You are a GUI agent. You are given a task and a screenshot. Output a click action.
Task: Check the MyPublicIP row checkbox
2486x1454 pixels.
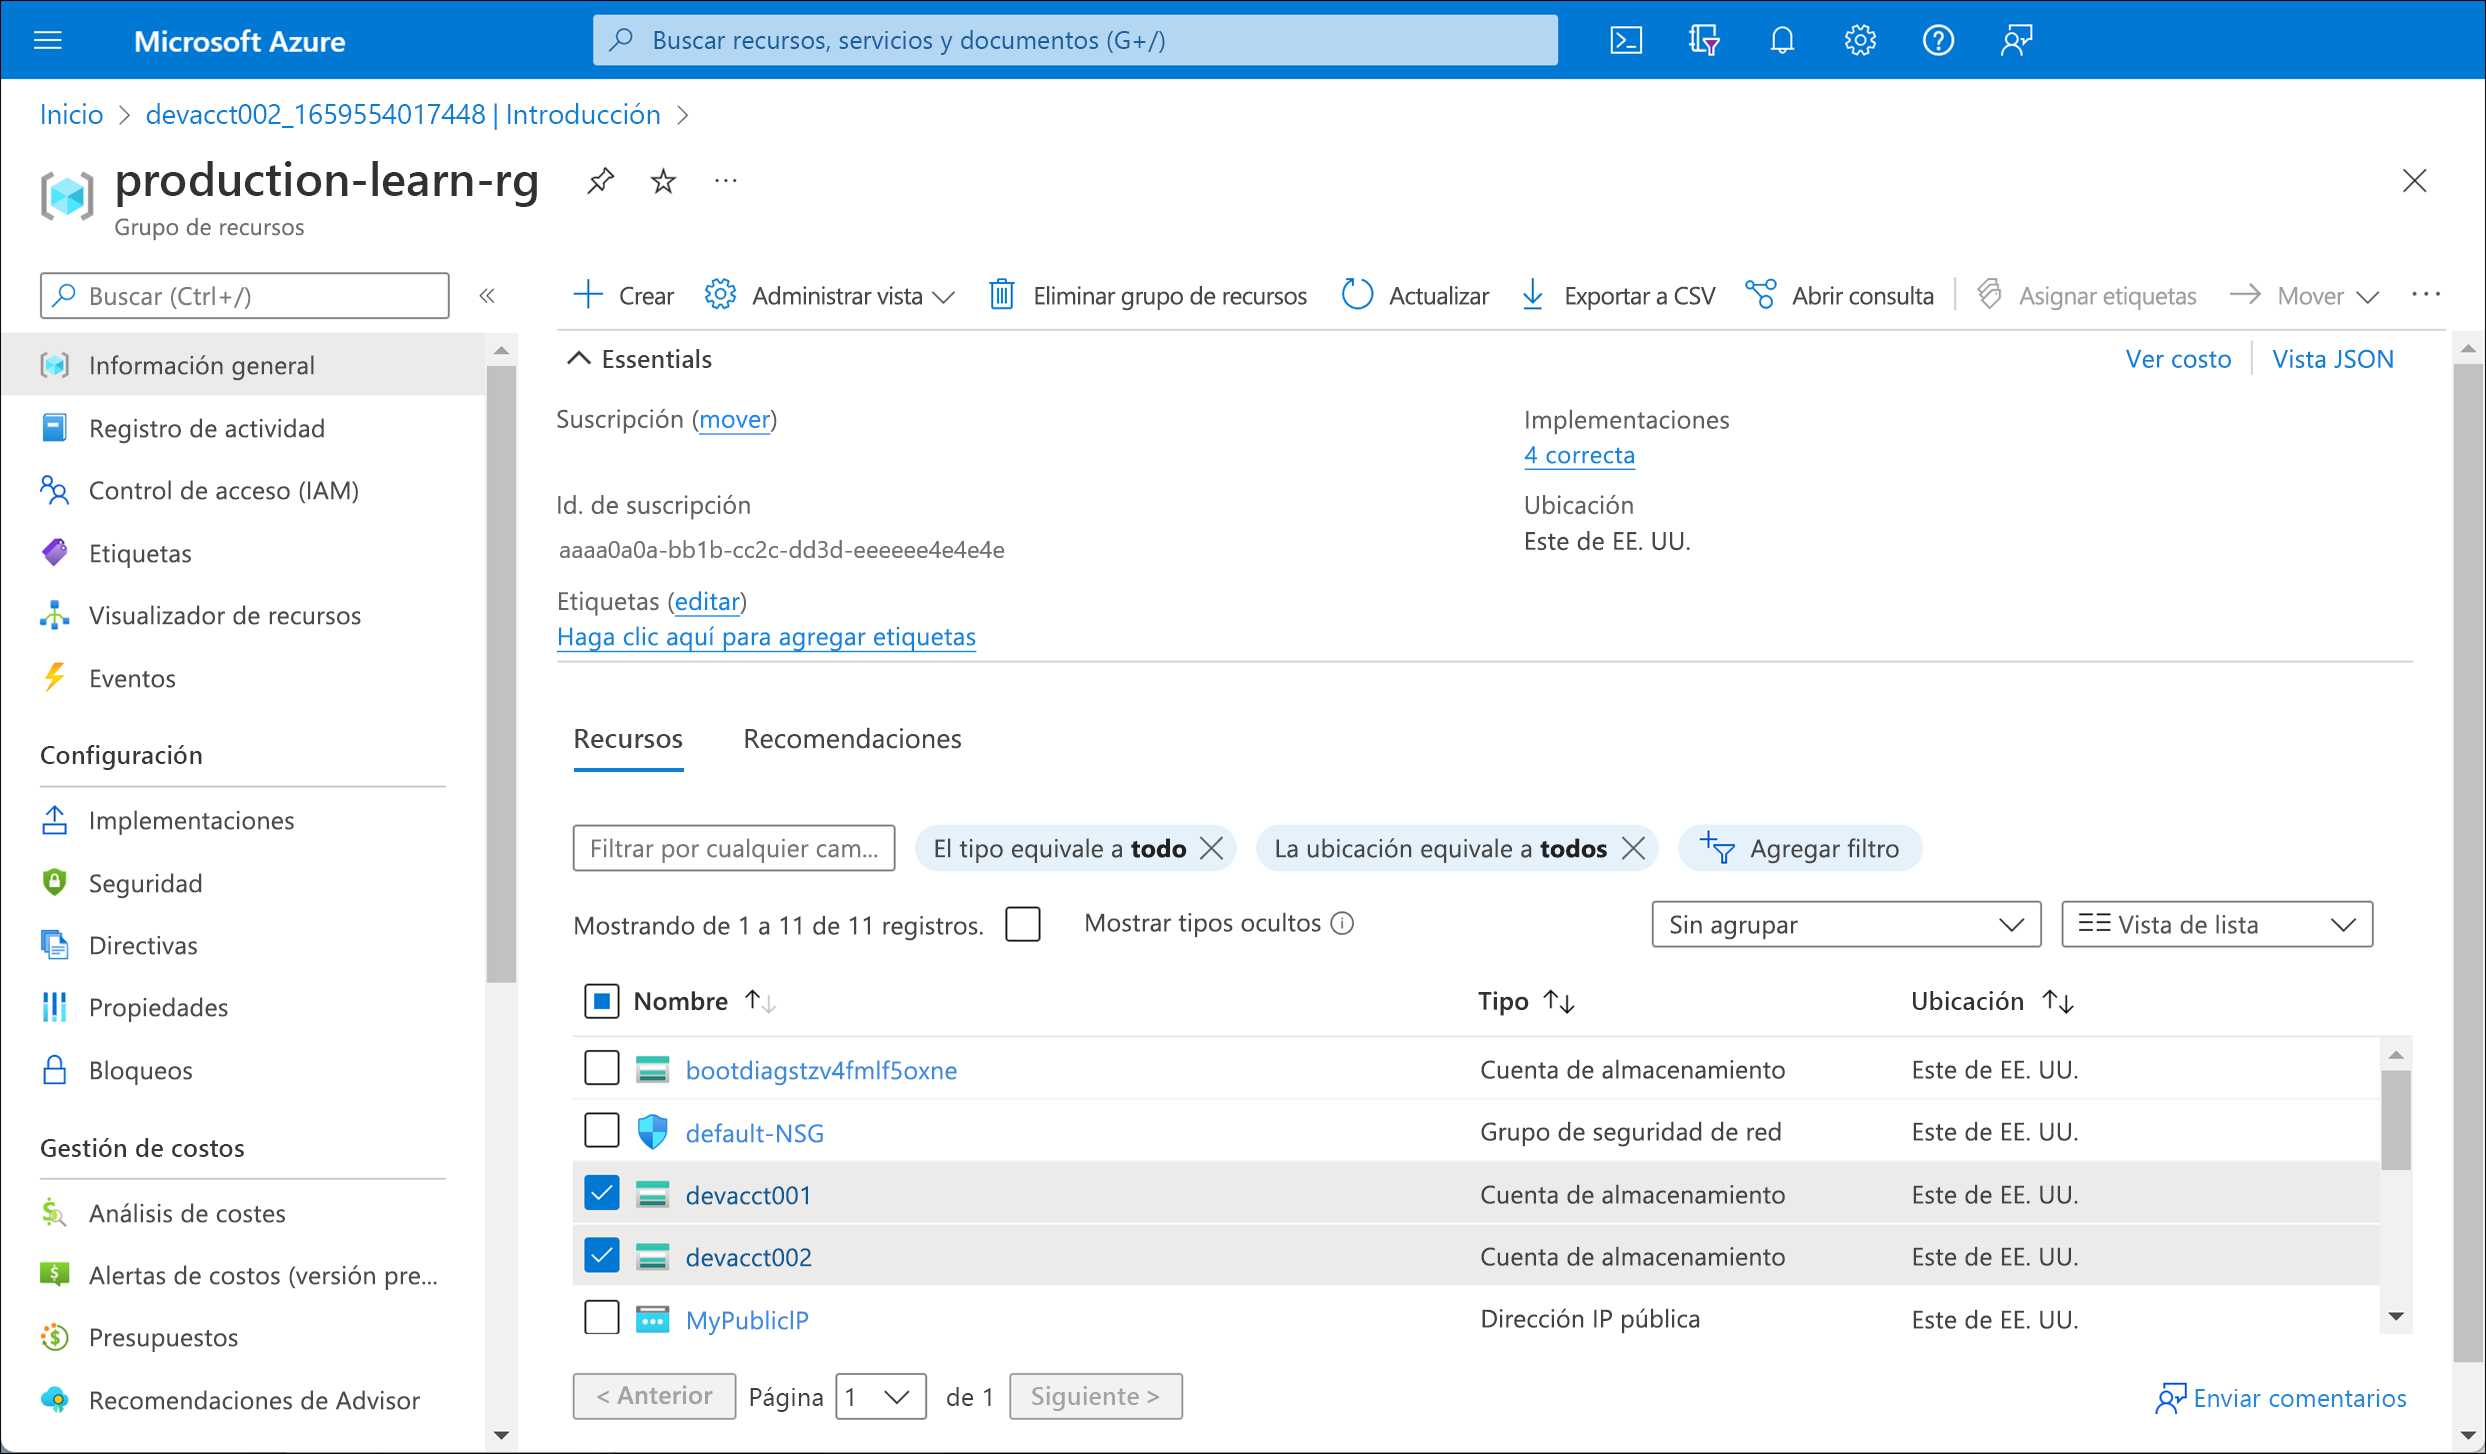point(602,1318)
